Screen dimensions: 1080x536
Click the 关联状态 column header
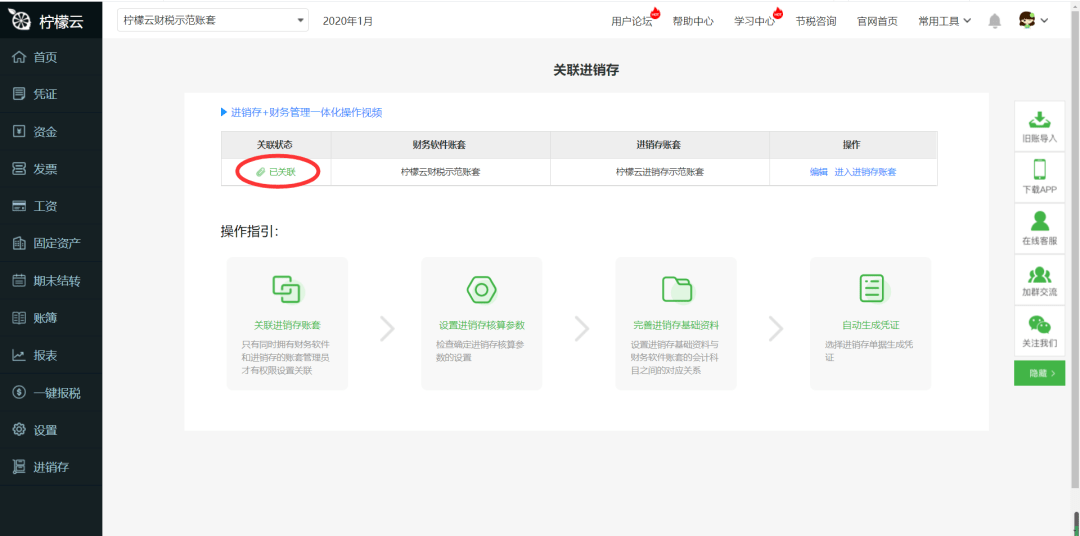click(276, 145)
